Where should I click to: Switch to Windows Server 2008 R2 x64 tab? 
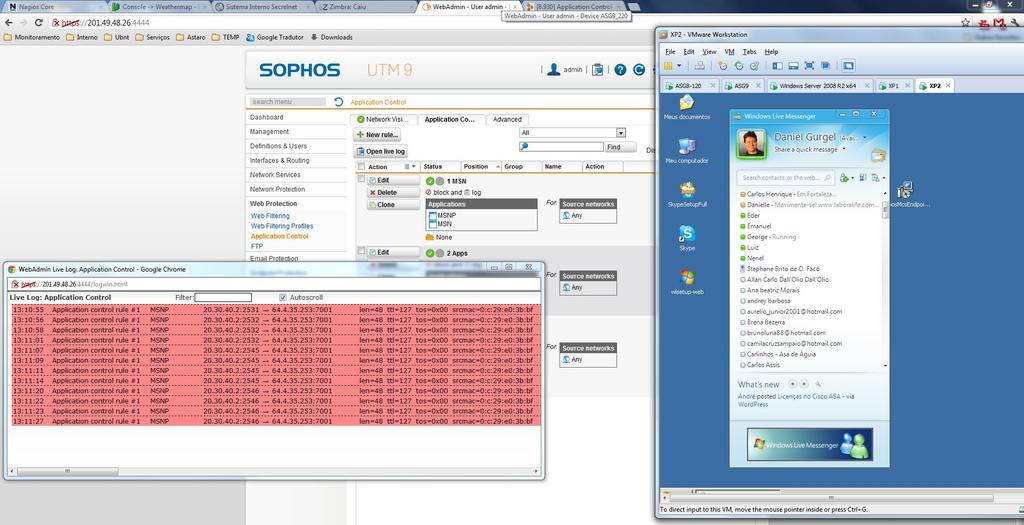[x=818, y=86]
